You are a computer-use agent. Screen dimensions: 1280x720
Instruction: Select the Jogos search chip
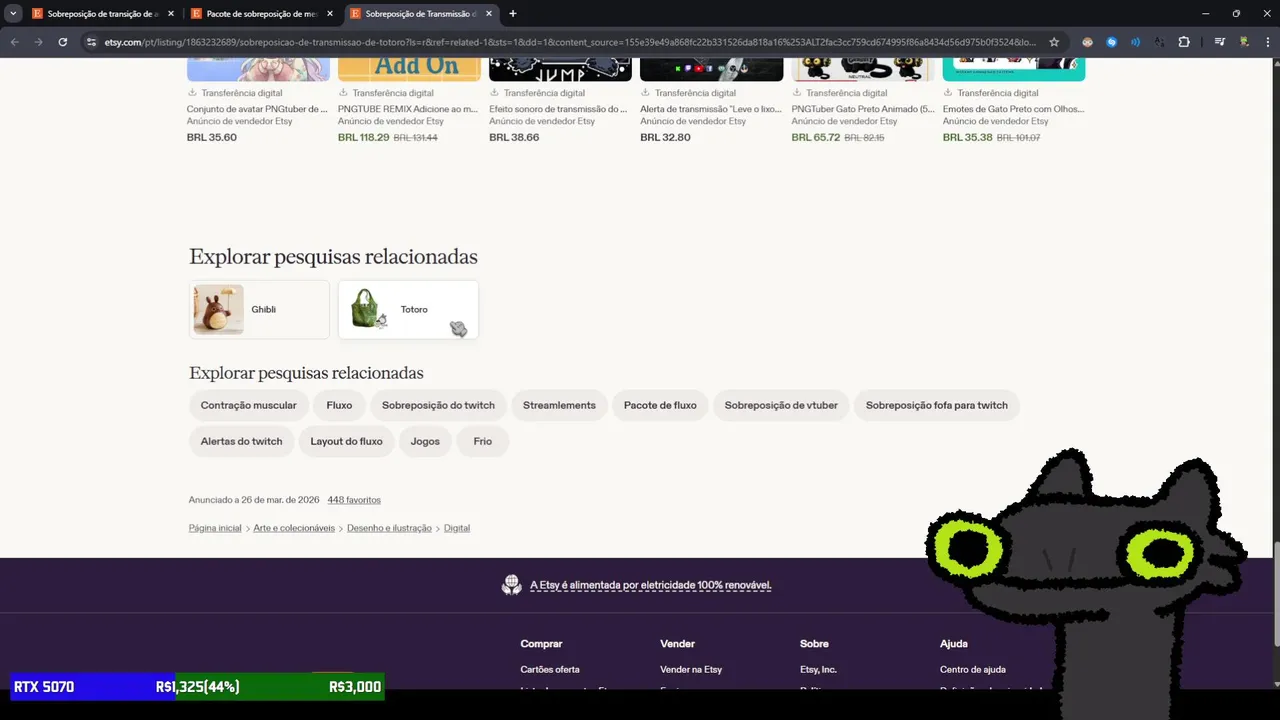coord(425,441)
